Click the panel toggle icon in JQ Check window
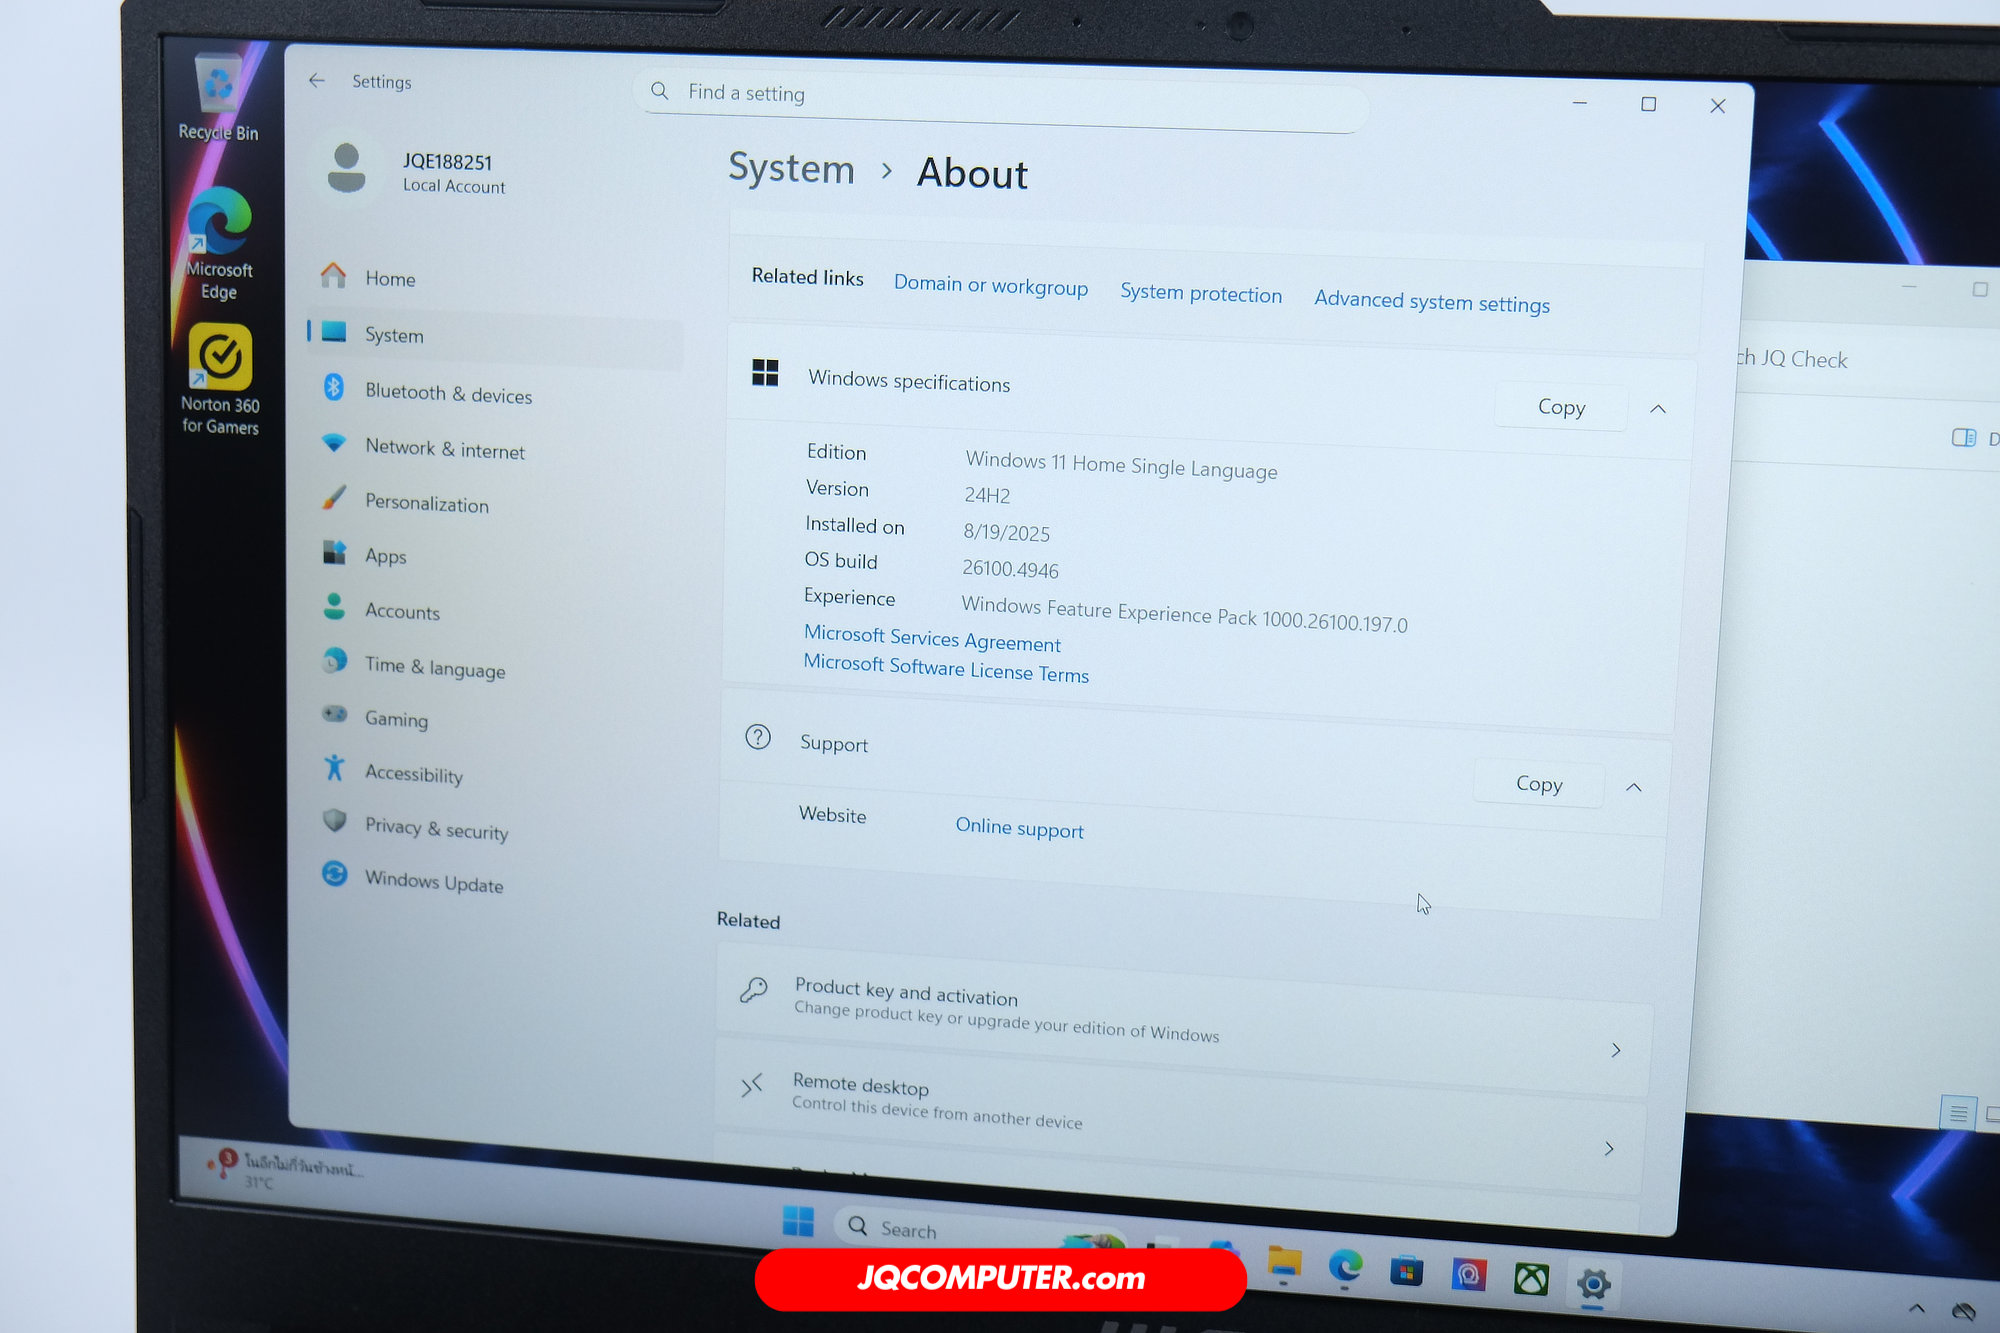 1964,437
